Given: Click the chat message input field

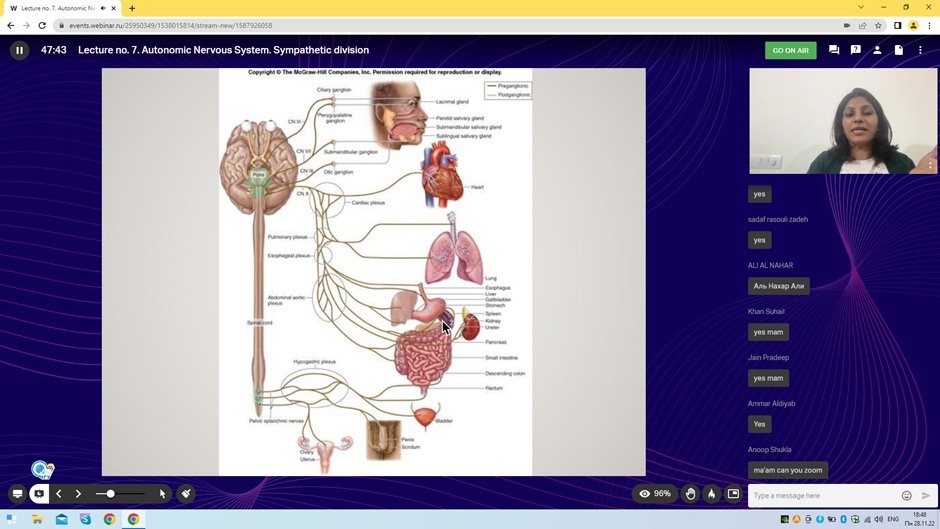Looking at the screenshot, I should tap(824, 495).
